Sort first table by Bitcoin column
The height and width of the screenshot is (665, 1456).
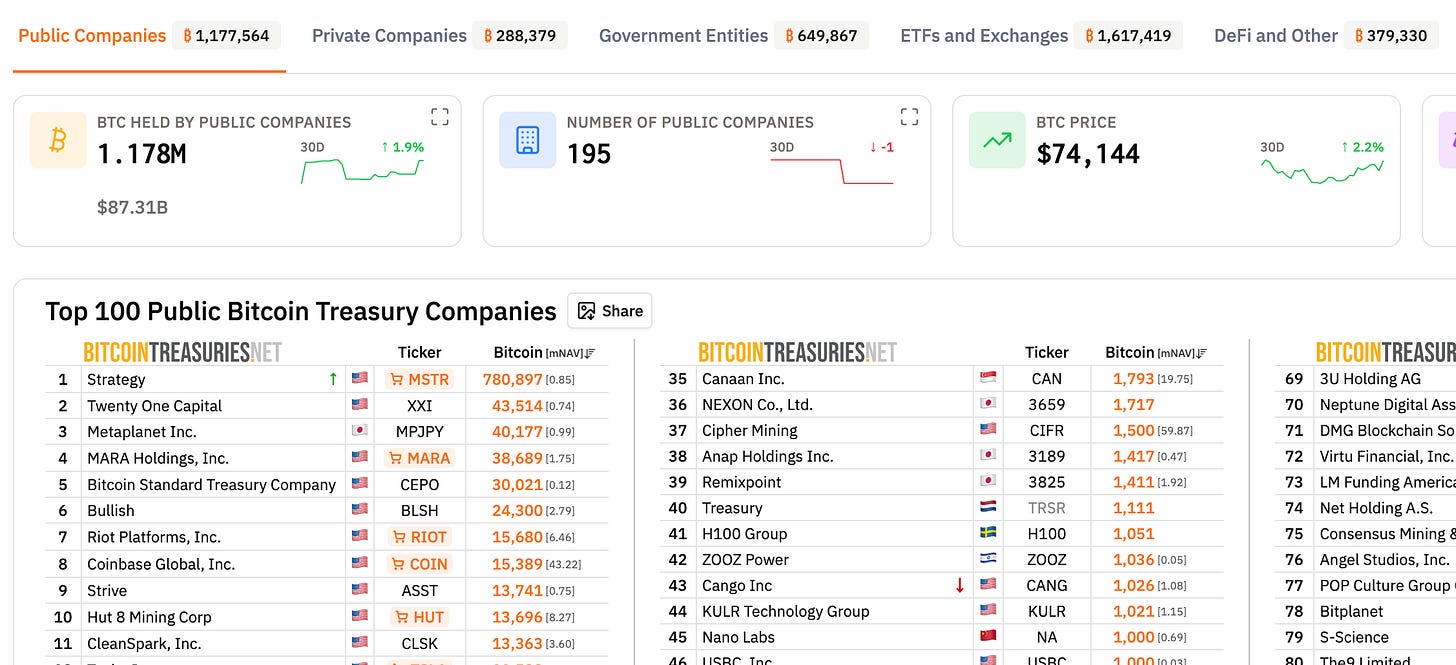pos(544,352)
